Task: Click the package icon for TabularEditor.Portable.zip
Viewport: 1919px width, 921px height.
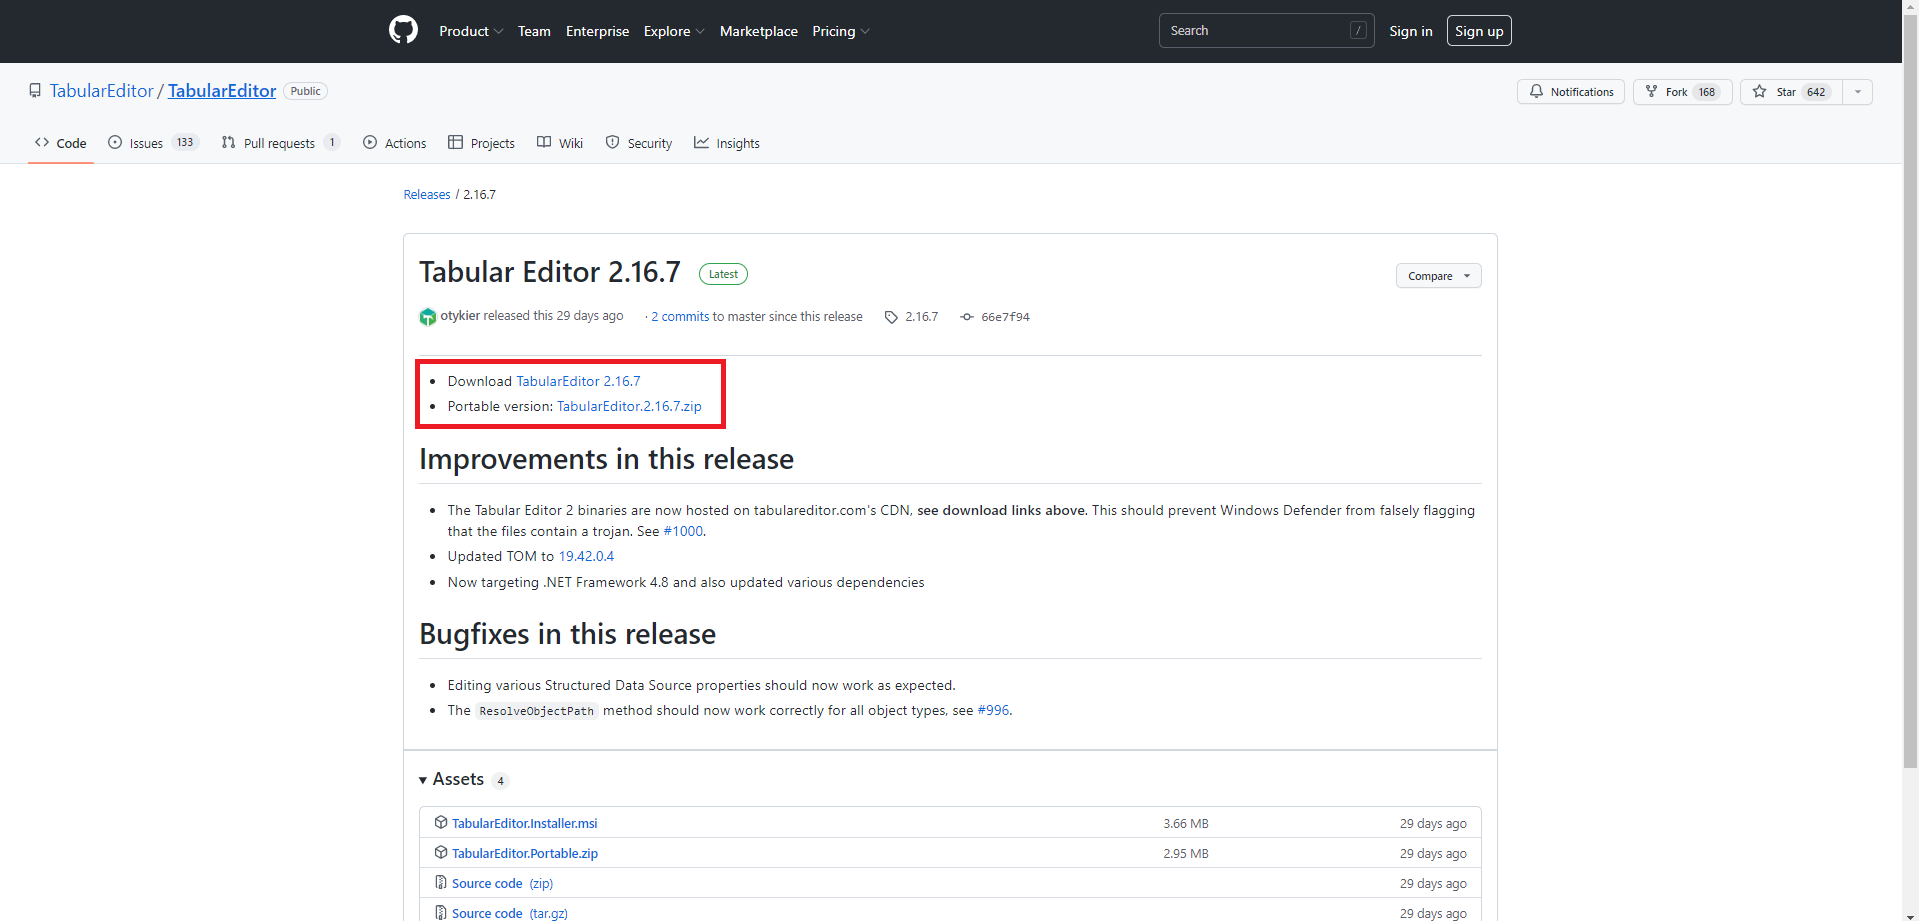Action: tap(441, 853)
